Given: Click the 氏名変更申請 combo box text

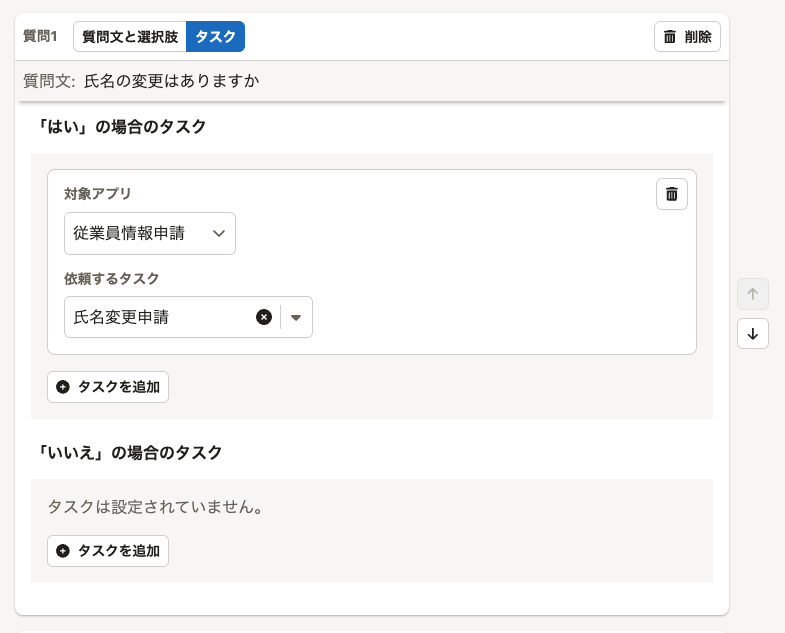Looking at the screenshot, I should pyautogui.click(x=122, y=317).
